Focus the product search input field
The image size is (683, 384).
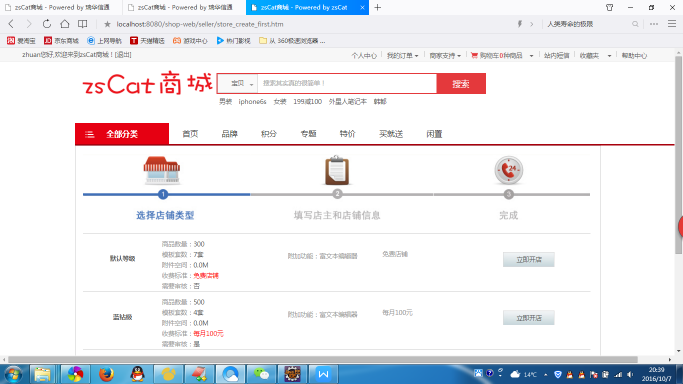[347, 83]
